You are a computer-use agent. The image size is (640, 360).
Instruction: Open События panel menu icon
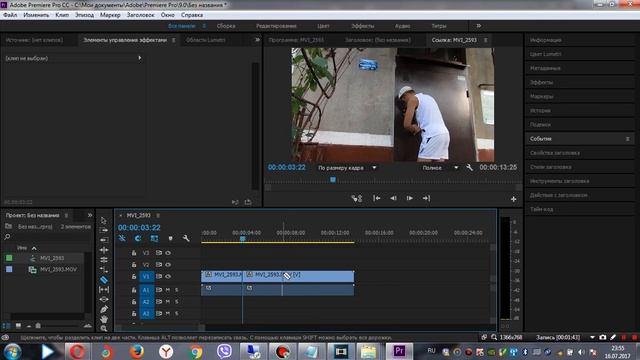(x=627, y=139)
